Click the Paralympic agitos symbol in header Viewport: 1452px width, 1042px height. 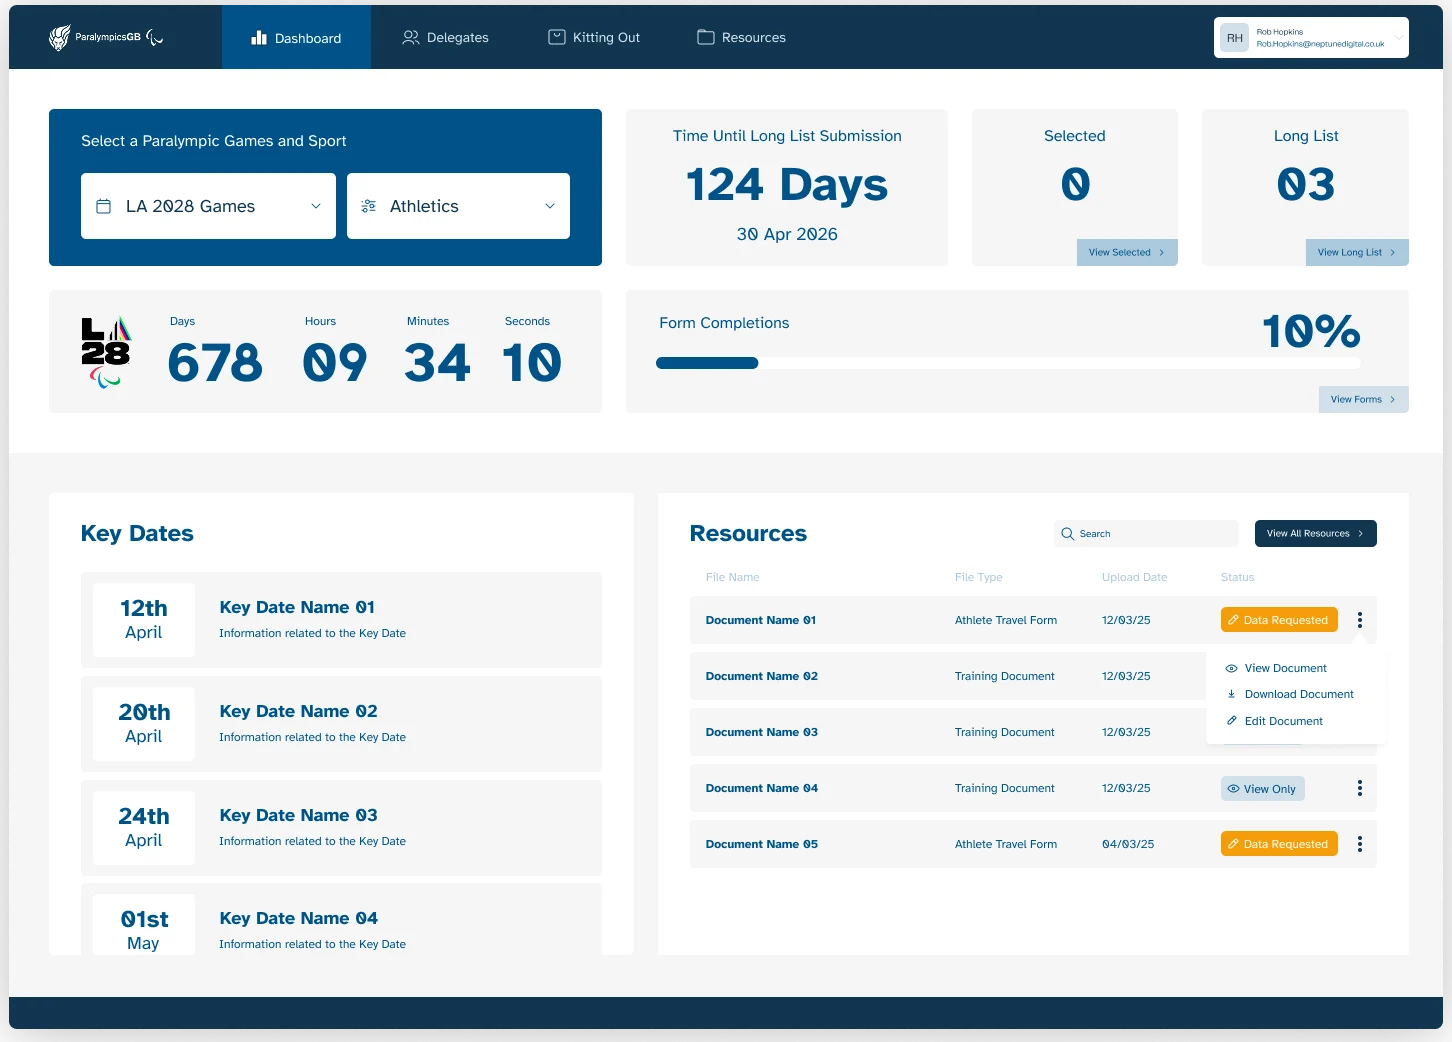(154, 38)
